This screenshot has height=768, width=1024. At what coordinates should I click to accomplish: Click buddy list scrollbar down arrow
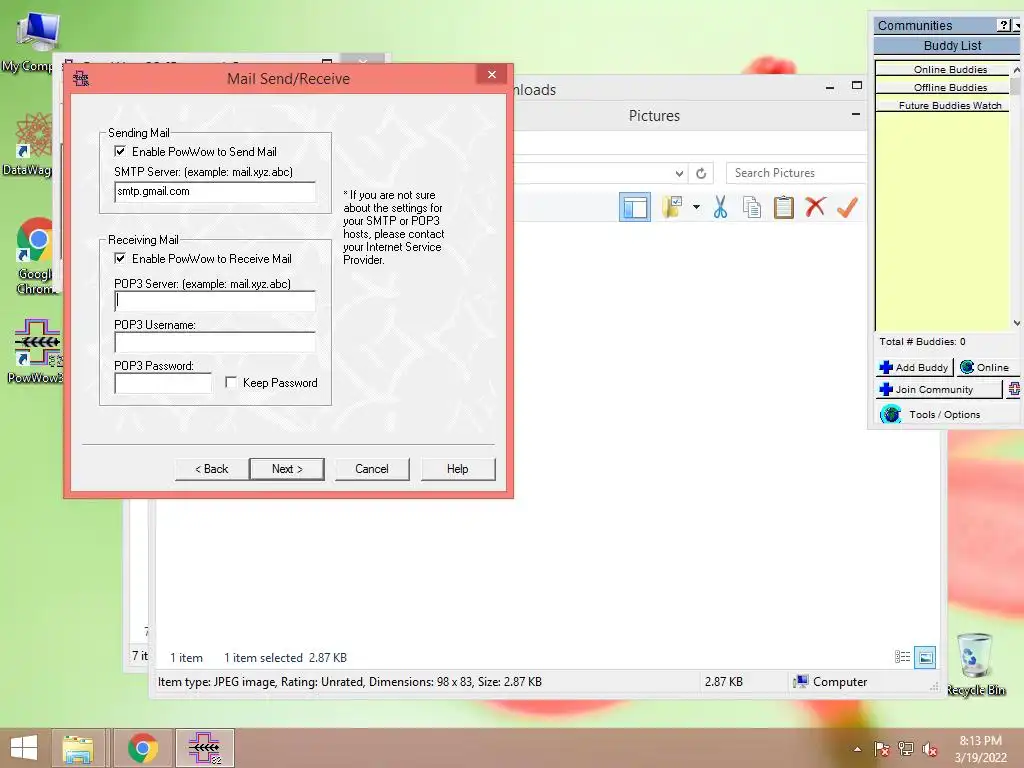(1016, 323)
